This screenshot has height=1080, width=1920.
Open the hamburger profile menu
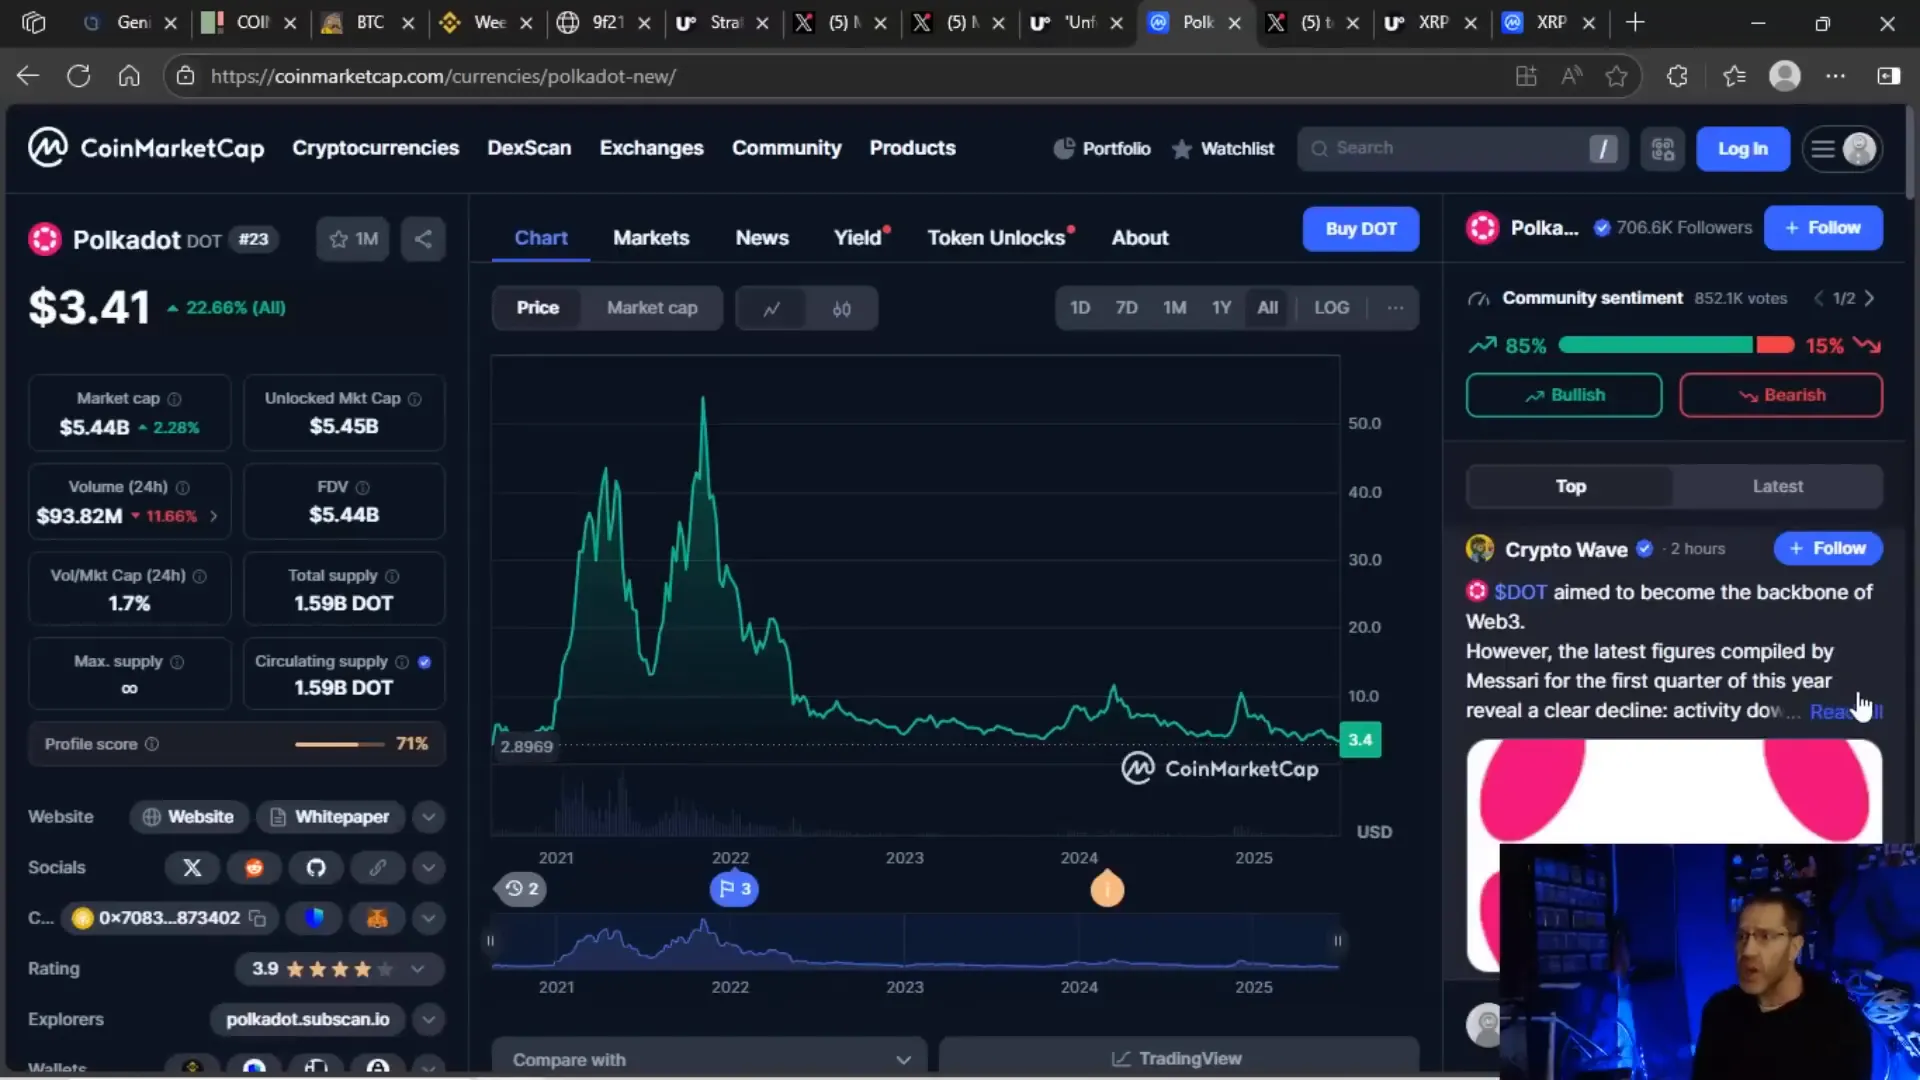pyautogui.click(x=1843, y=149)
